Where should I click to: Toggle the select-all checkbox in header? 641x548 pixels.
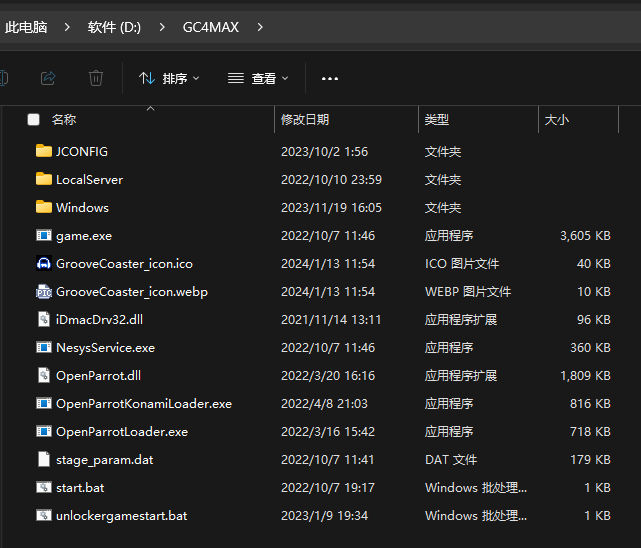coord(34,120)
